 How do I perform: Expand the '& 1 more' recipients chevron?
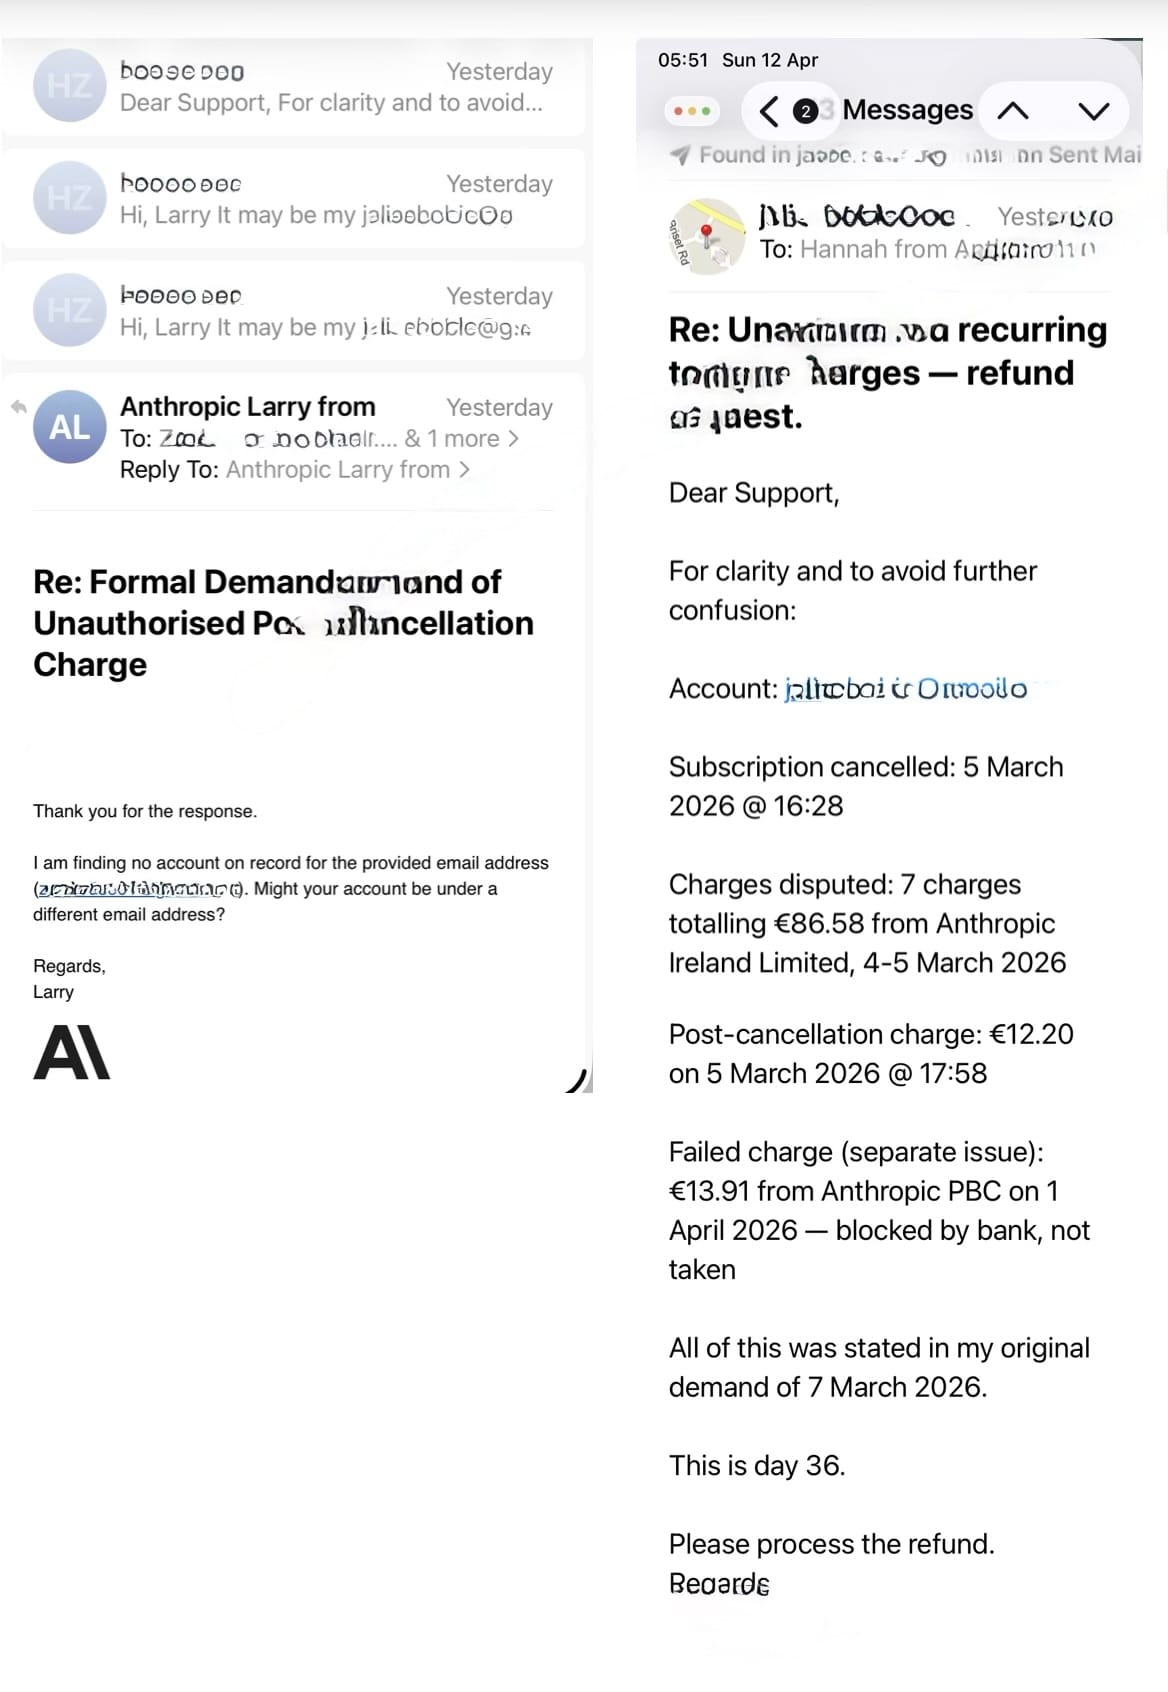(514, 439)
